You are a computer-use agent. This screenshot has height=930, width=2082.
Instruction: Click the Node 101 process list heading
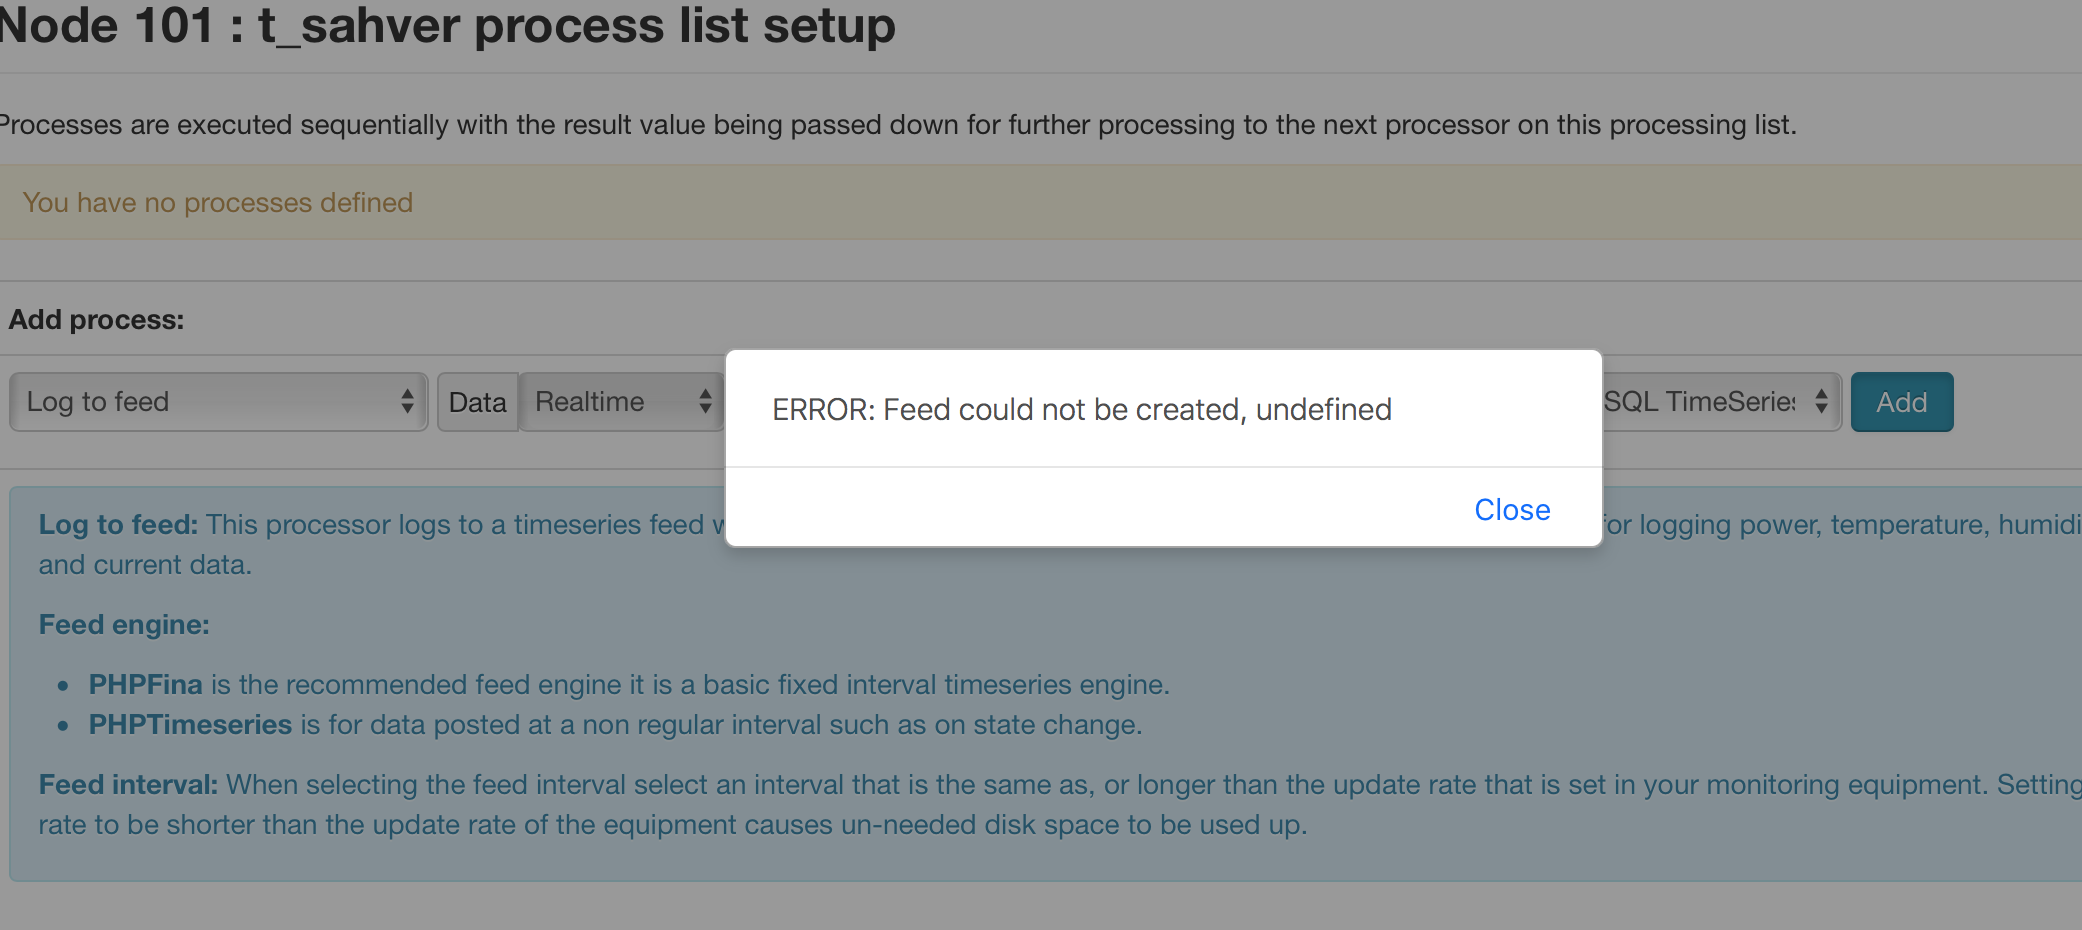pyautogui.click(x=447, y=25)
